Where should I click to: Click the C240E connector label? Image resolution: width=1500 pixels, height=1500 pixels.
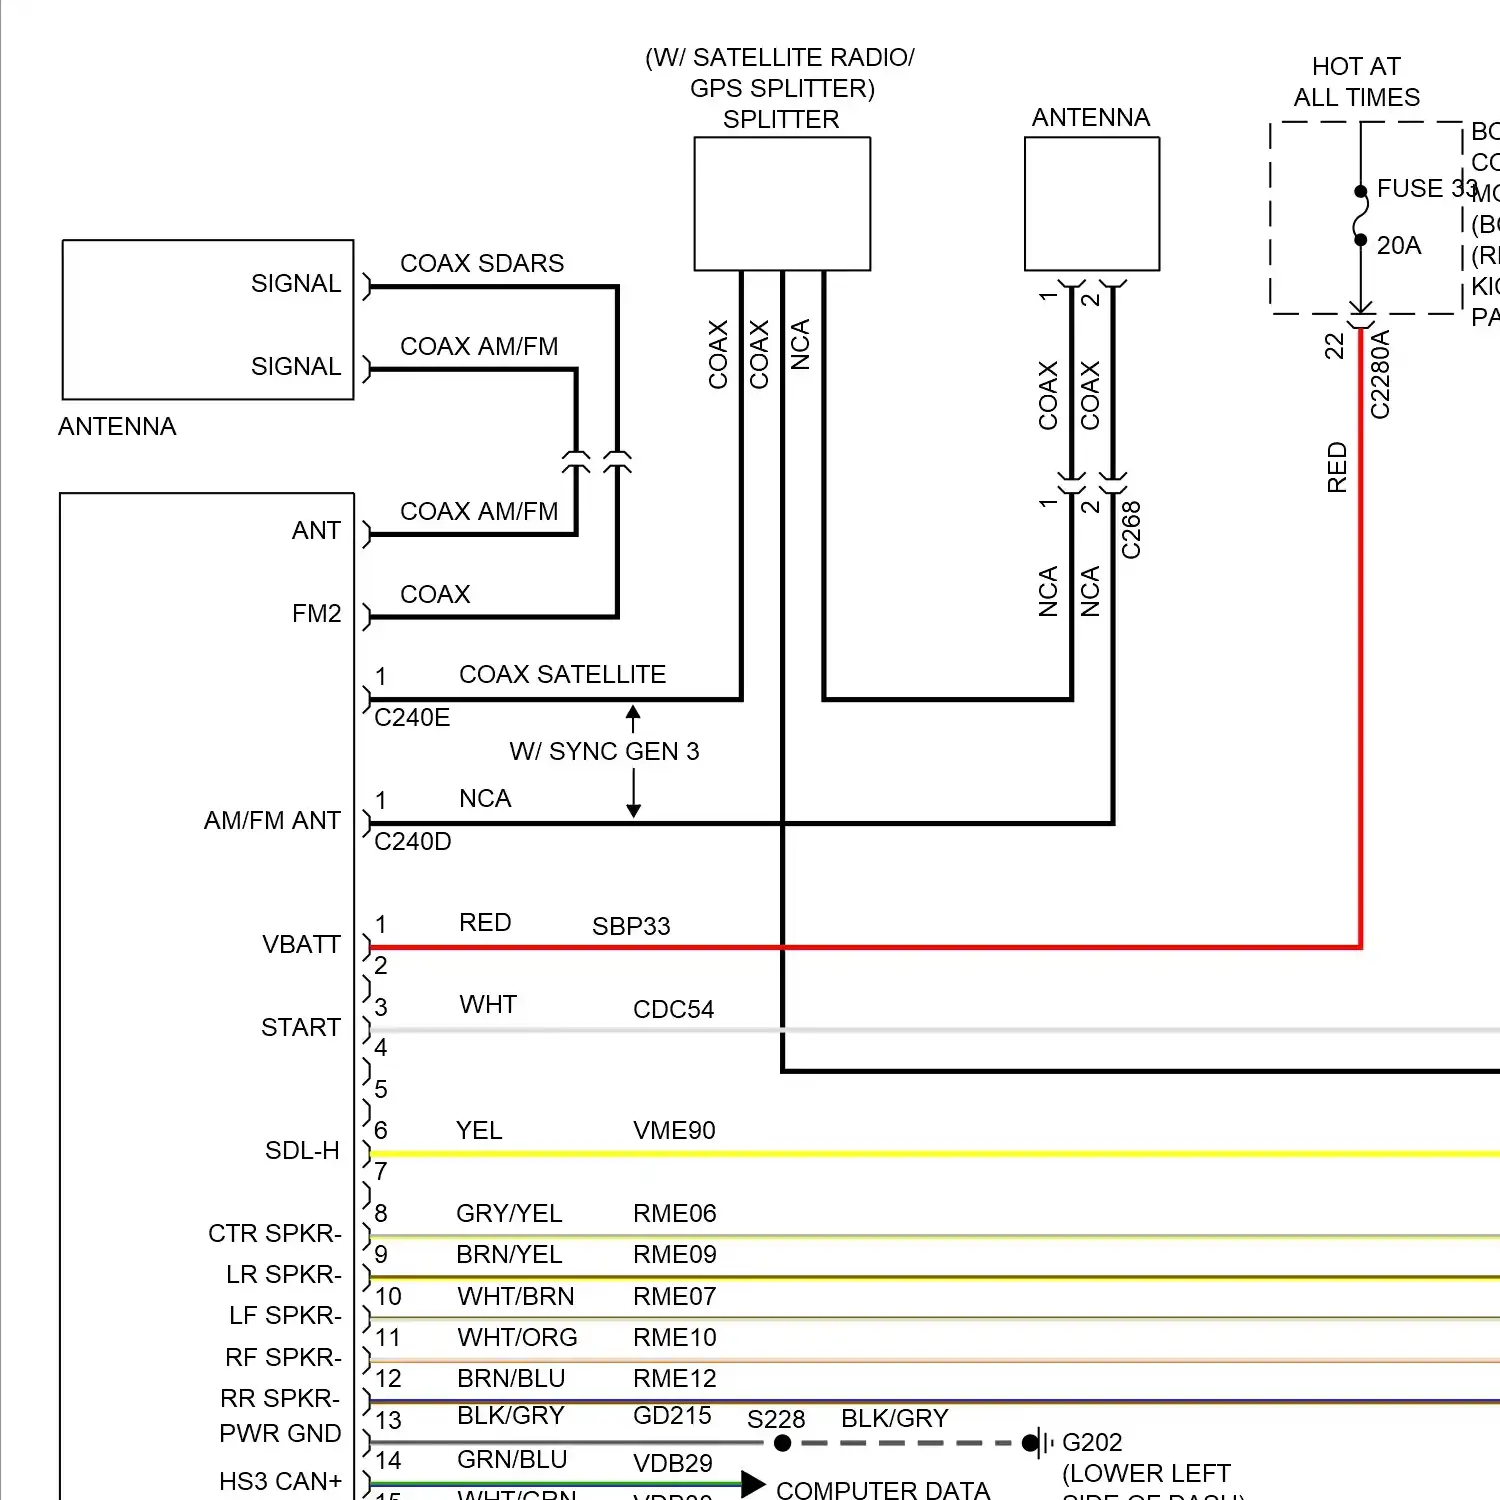pyautogui.click(x=412, y=717)
